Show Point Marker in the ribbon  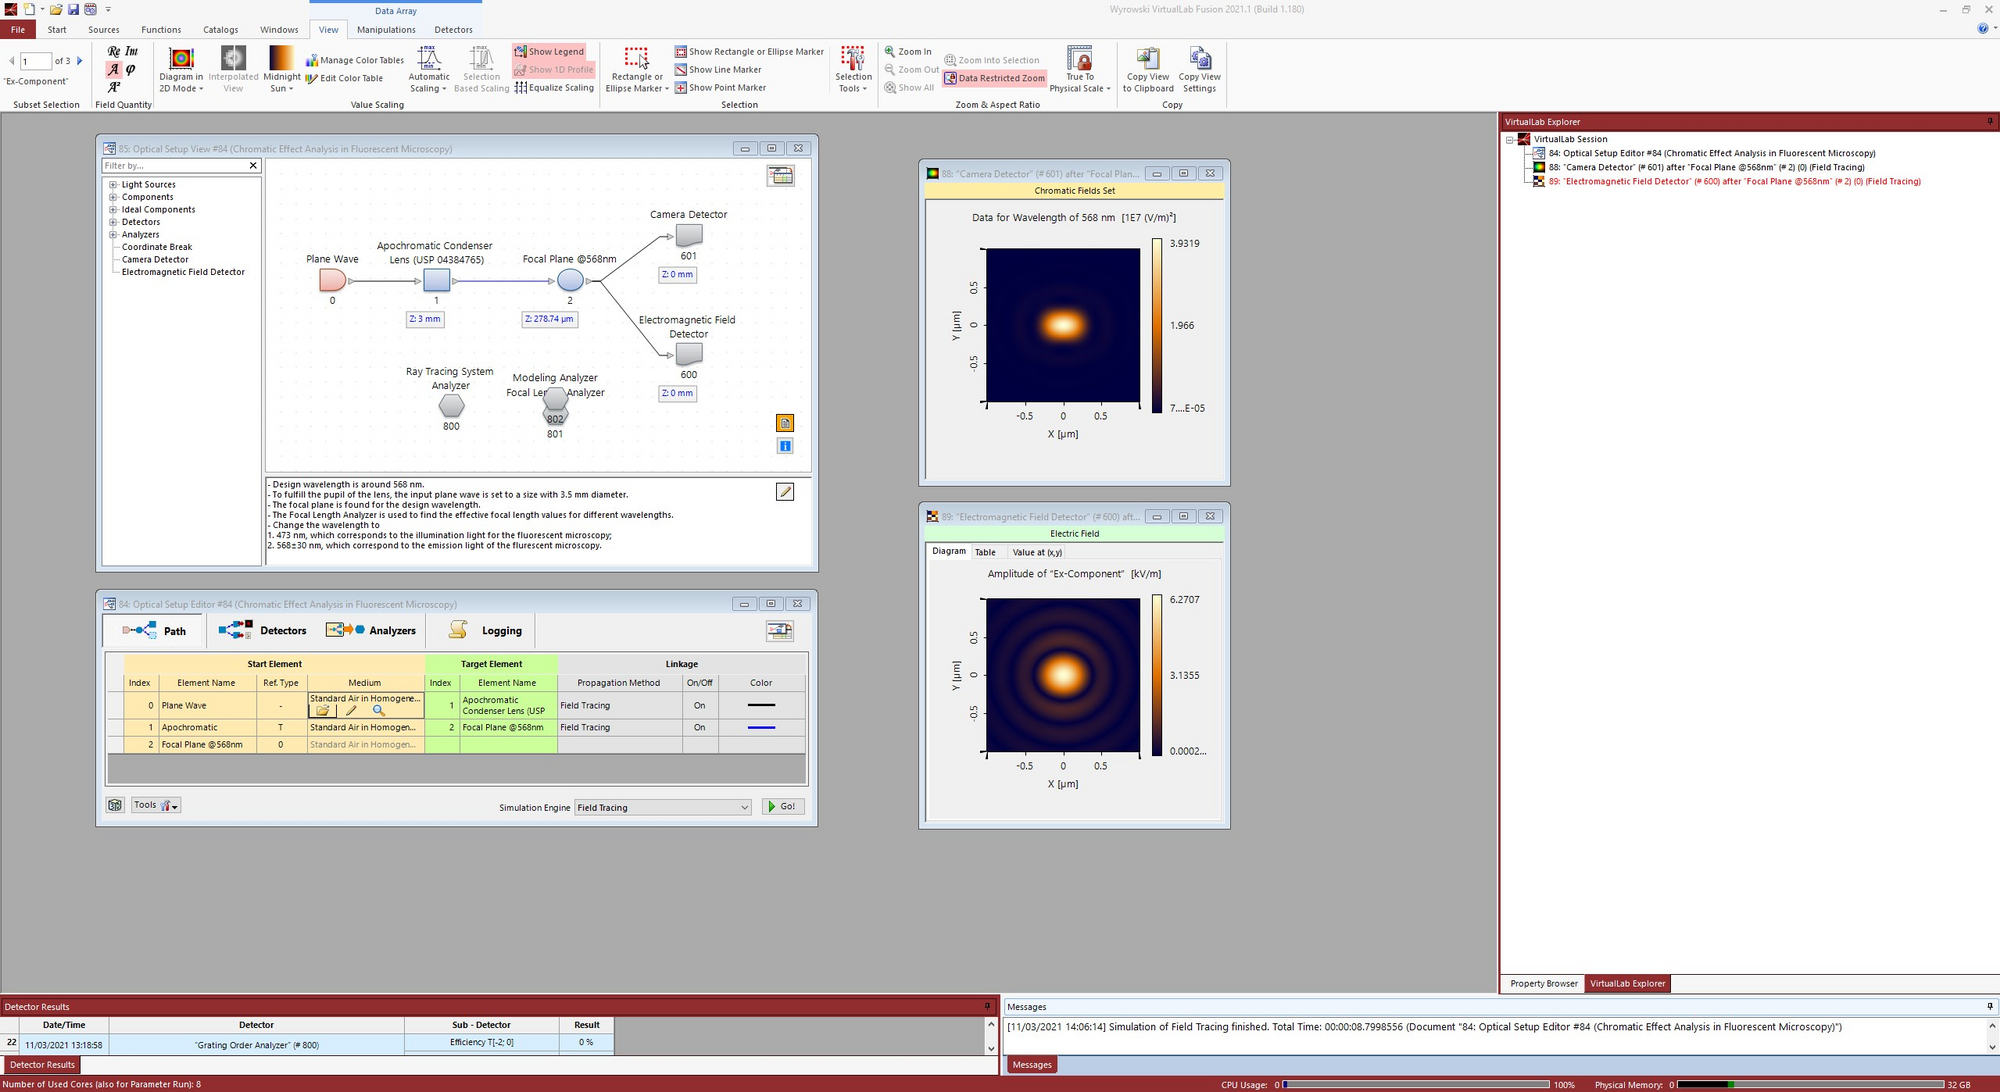pyautogui.click(x=720, y=88)
